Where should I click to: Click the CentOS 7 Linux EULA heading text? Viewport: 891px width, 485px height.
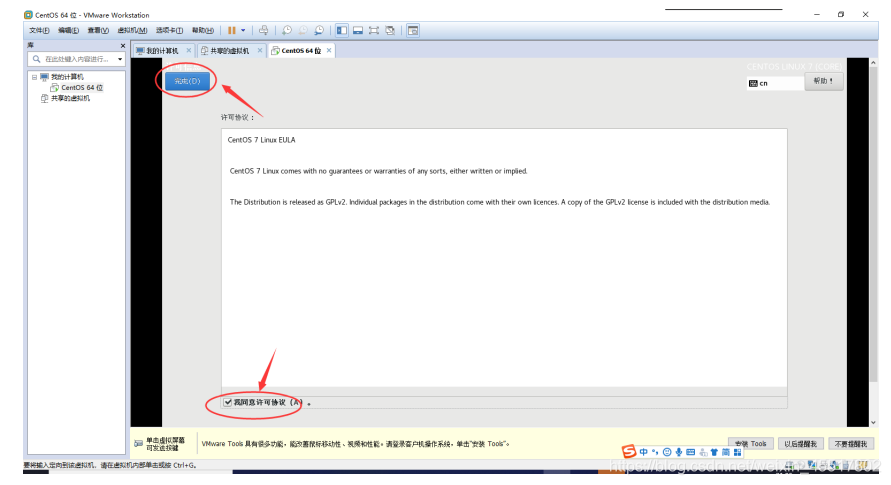click(x=261, y=140)
